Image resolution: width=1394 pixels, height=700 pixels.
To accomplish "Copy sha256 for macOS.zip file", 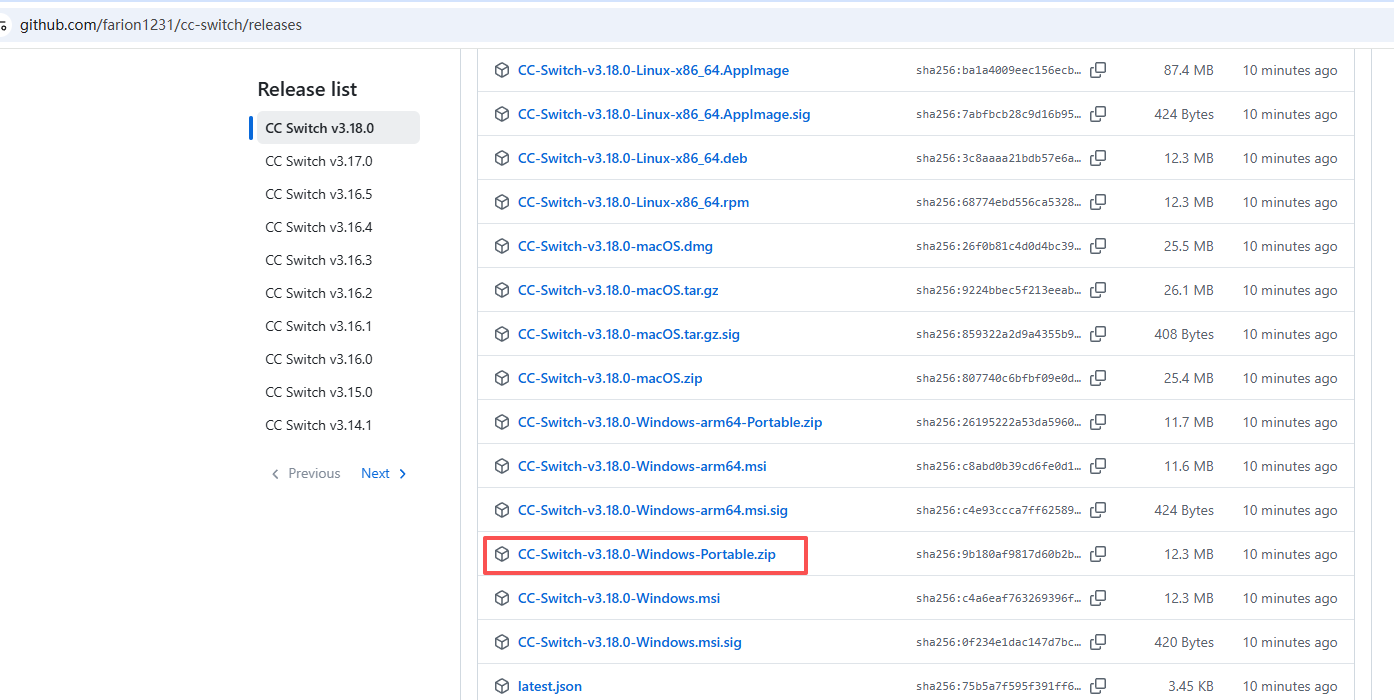I will [1098, 378].
